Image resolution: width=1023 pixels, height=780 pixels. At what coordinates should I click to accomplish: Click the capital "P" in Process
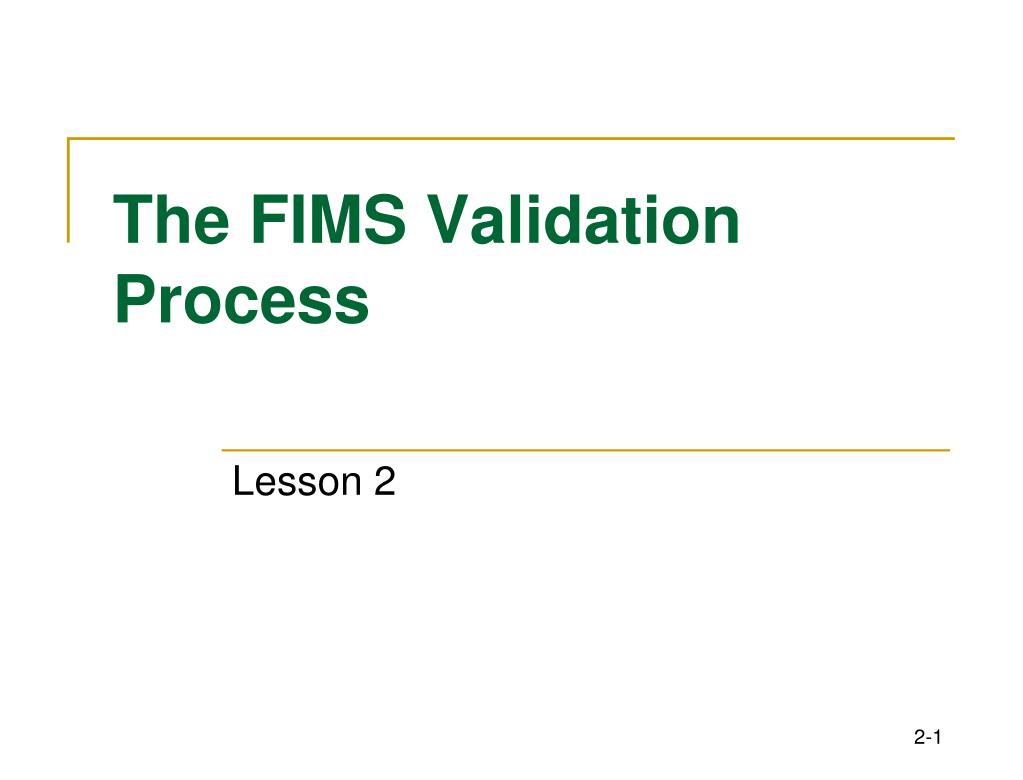134,297
